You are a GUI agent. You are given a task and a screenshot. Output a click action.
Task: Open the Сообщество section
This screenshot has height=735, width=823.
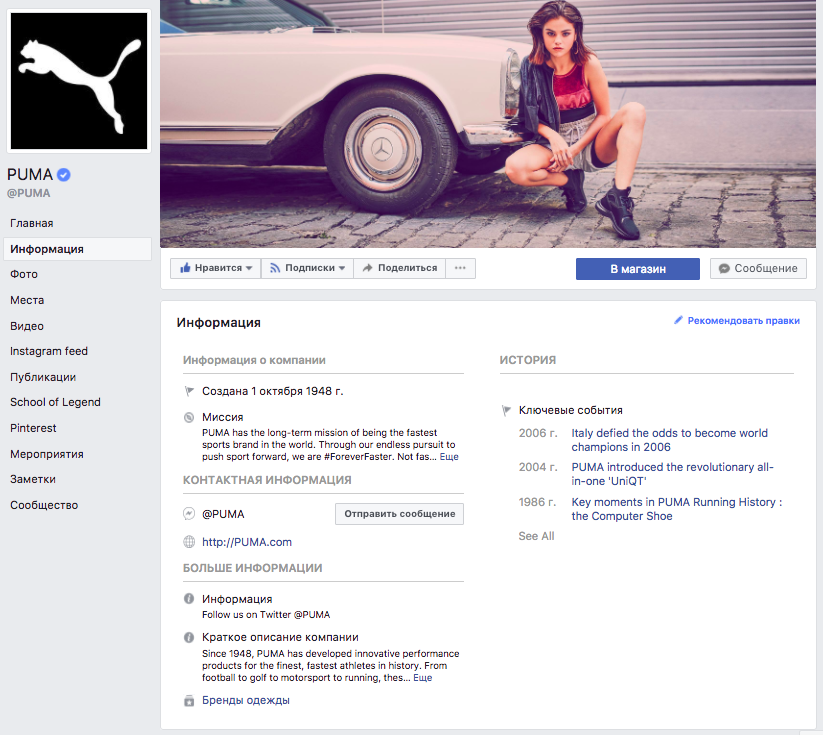point(44,505)
